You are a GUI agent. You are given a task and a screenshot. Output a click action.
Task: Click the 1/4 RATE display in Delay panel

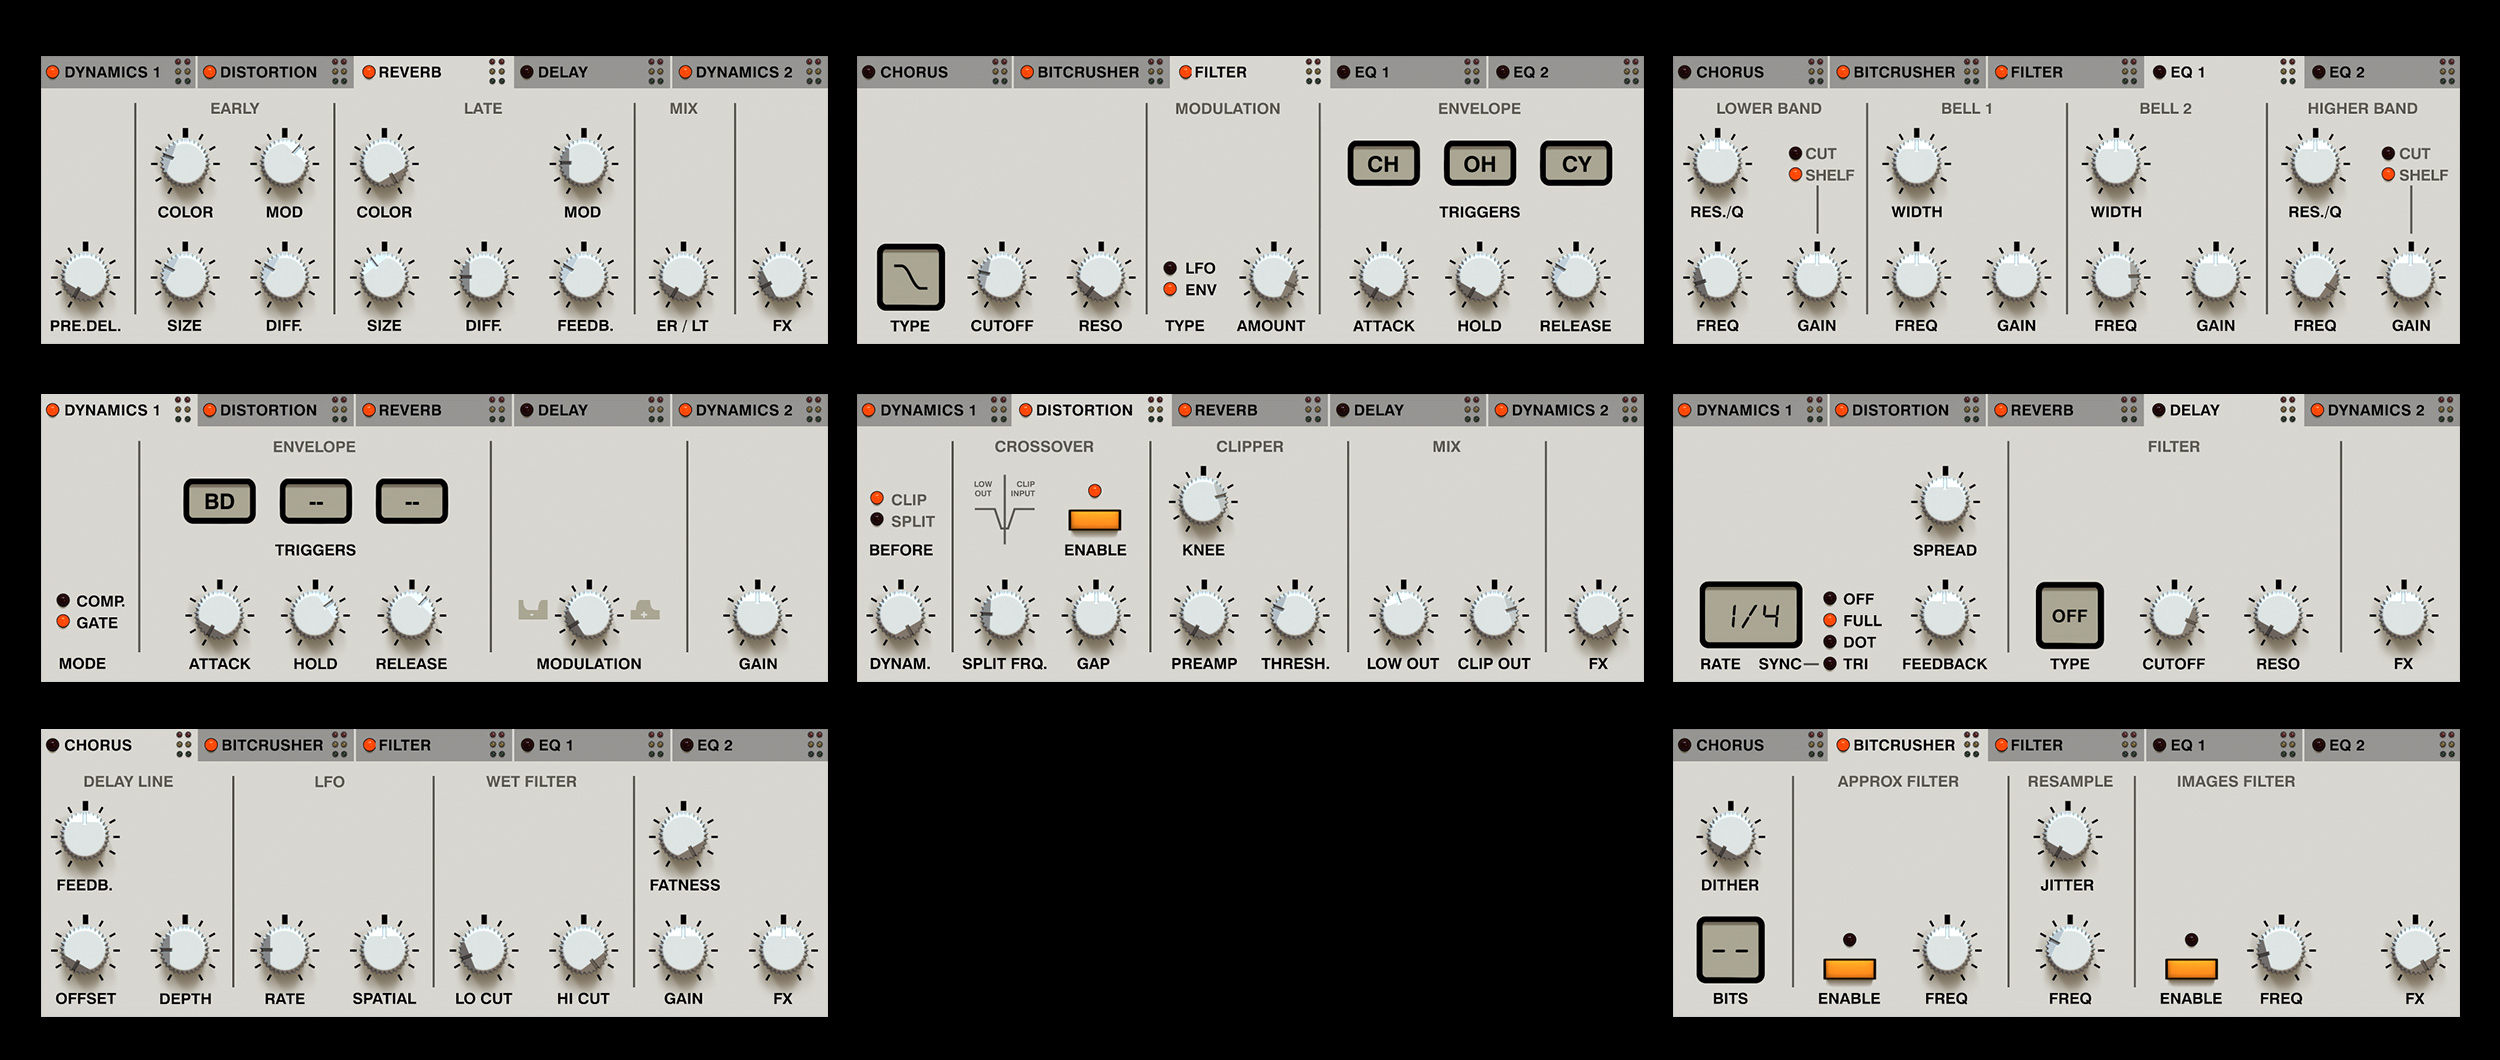(x=1751, y=615)
